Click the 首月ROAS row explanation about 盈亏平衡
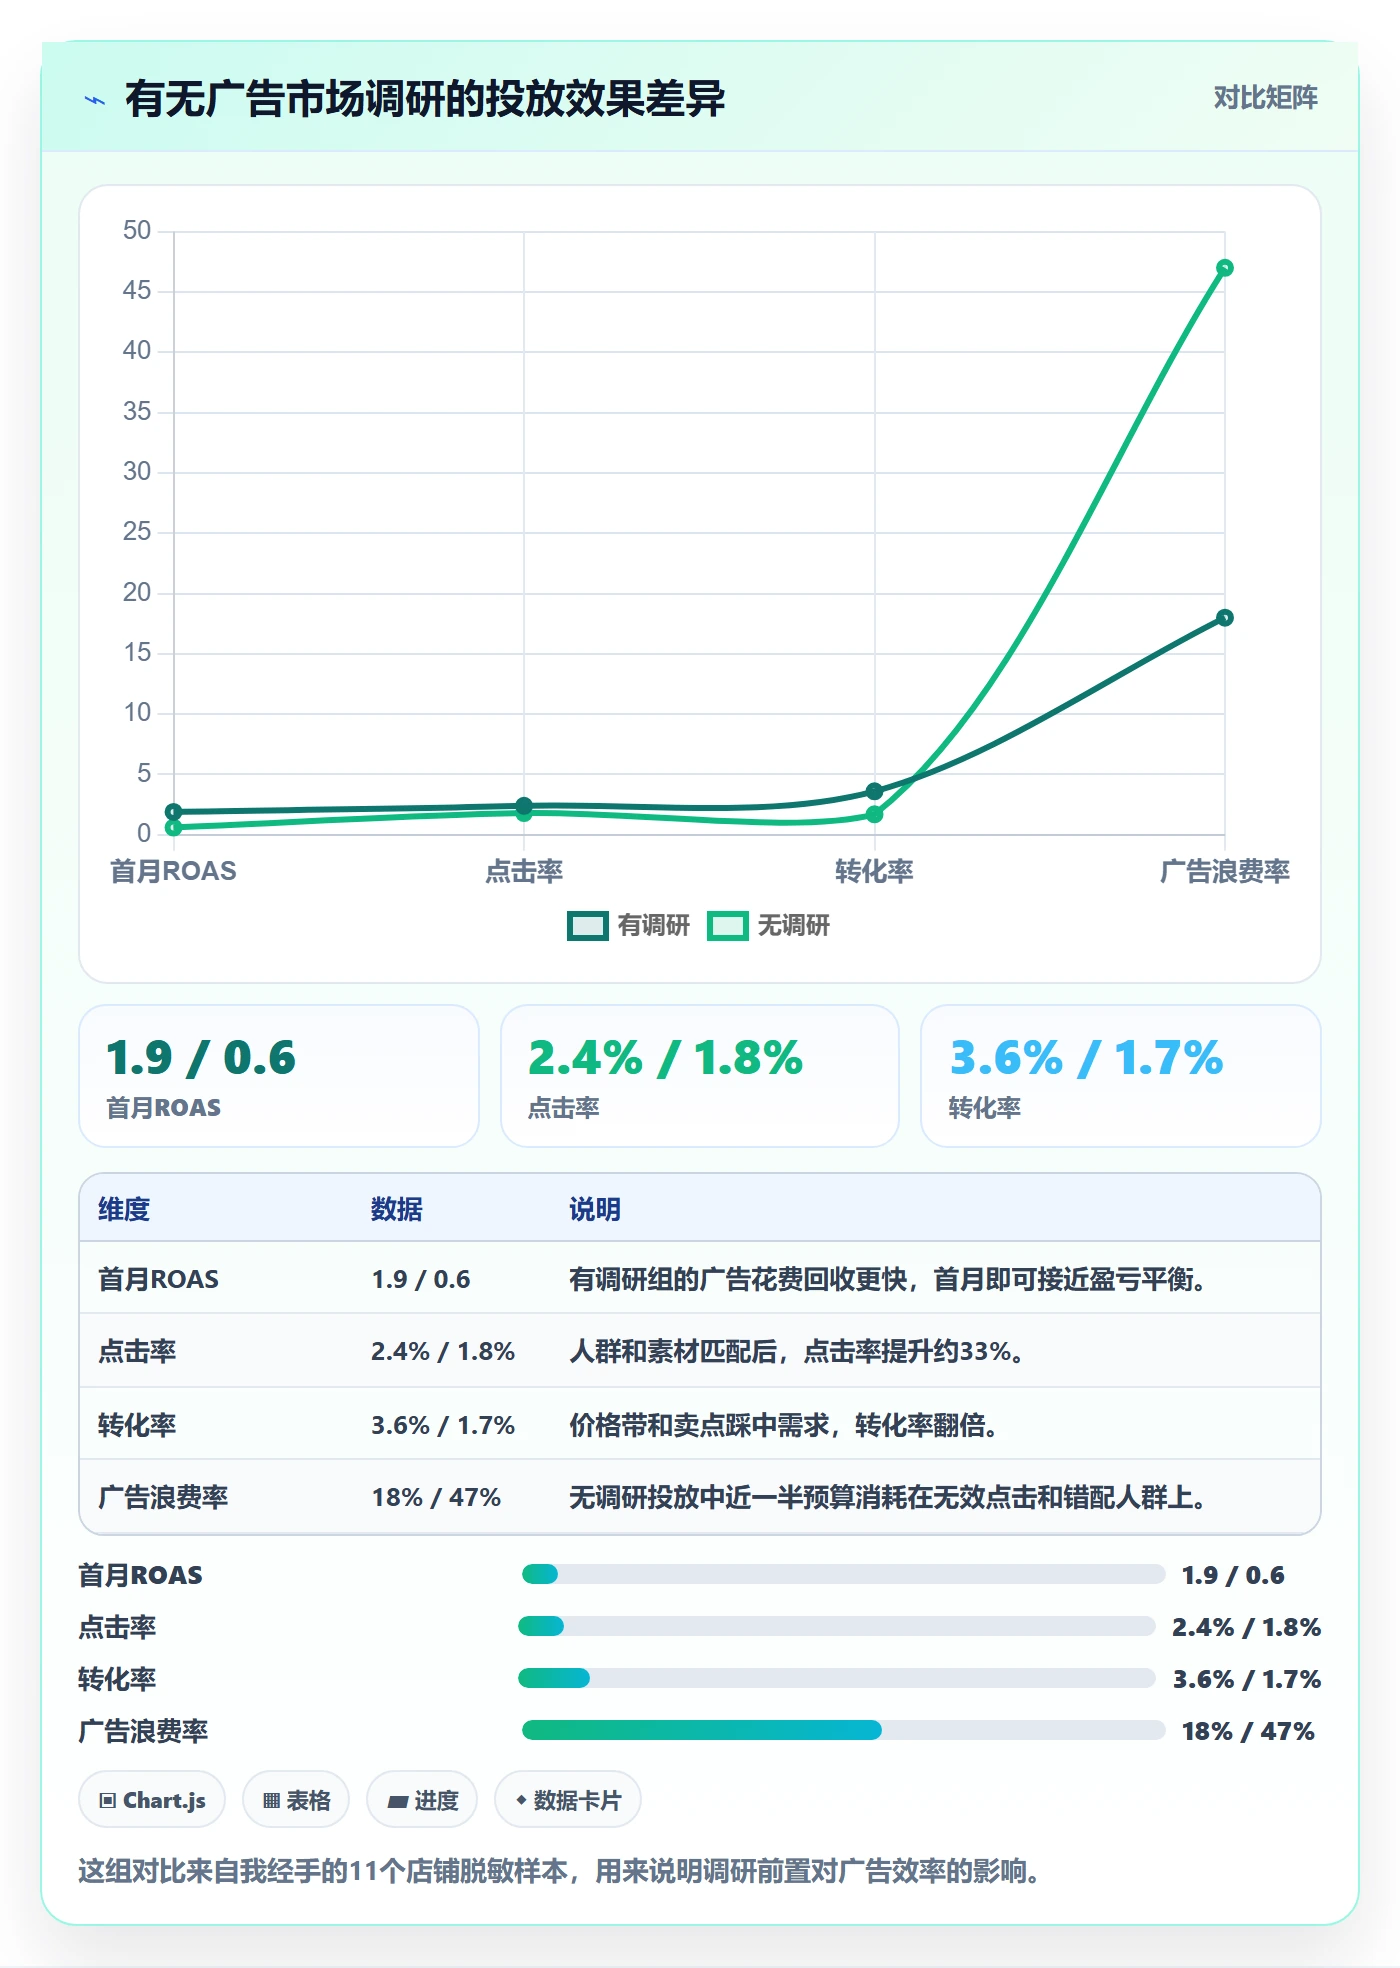1400x1968 pixels. point(888,1279)
